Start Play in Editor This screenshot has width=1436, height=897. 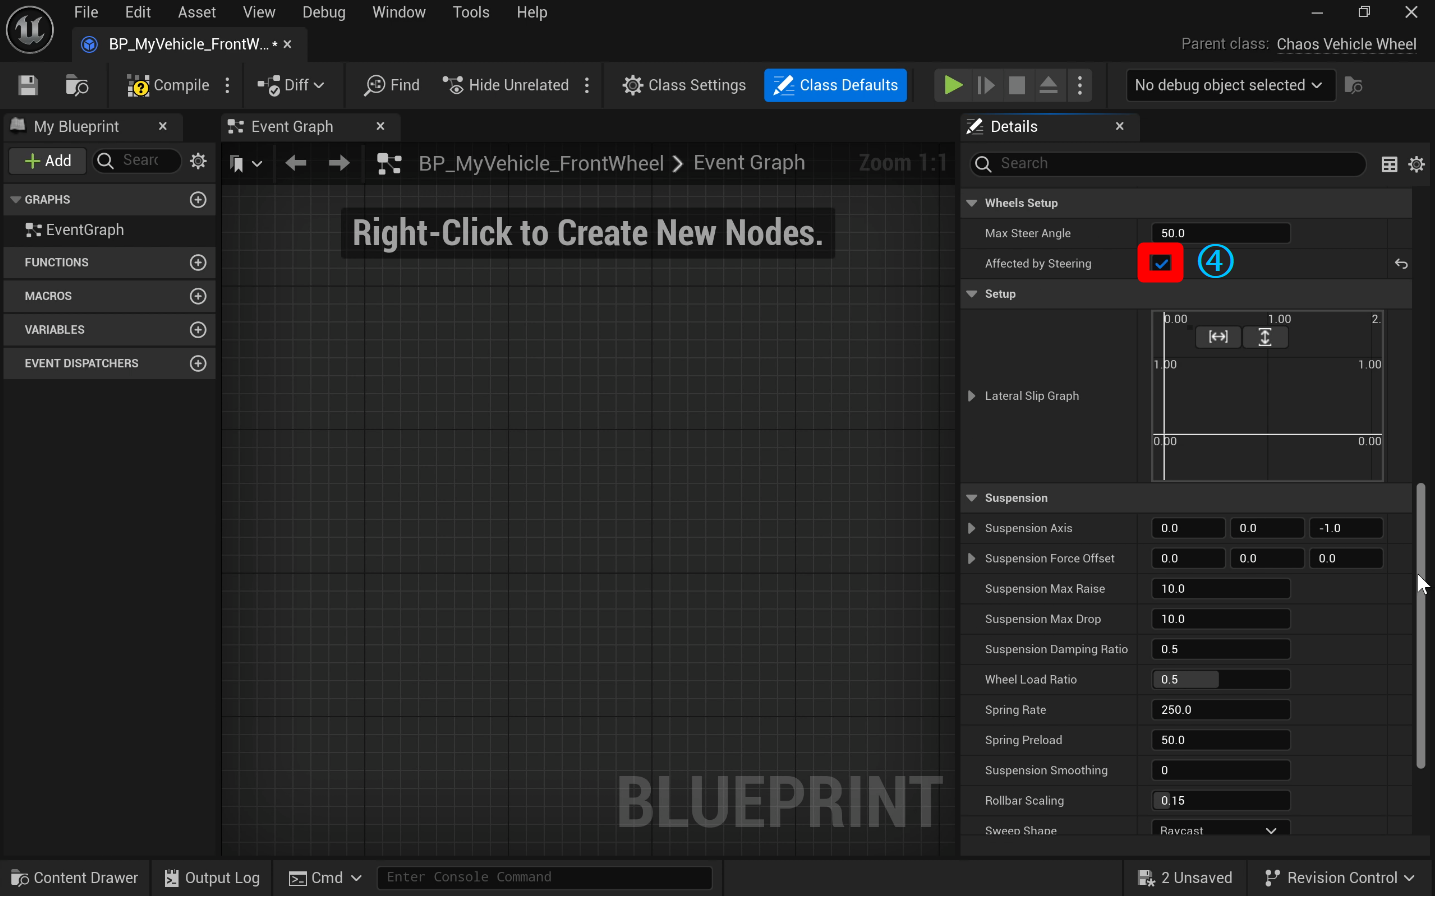coord(953,85)
